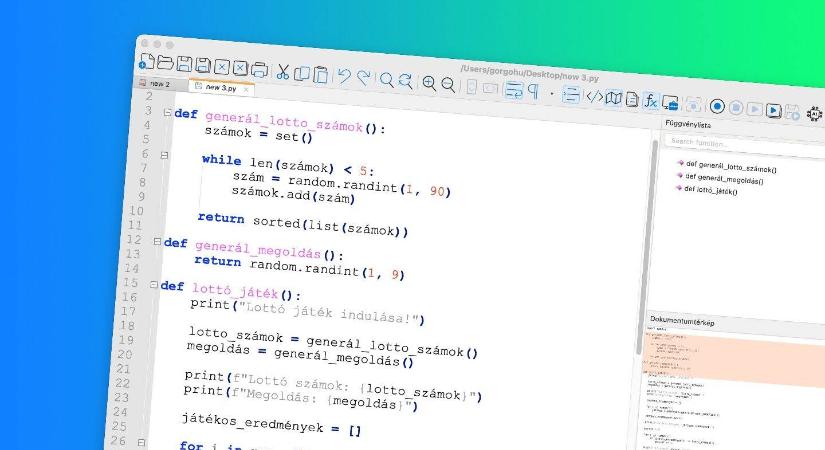Viewport: 825px width, 450px height.
Task: Print the document using printer icon
Action: click(x=259, y=69)
